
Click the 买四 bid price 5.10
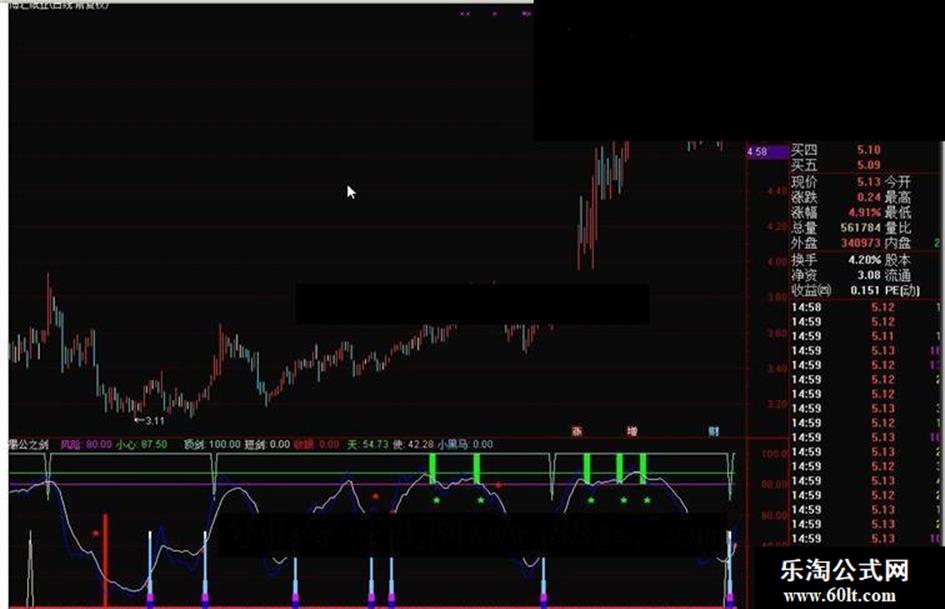point(868,150)
